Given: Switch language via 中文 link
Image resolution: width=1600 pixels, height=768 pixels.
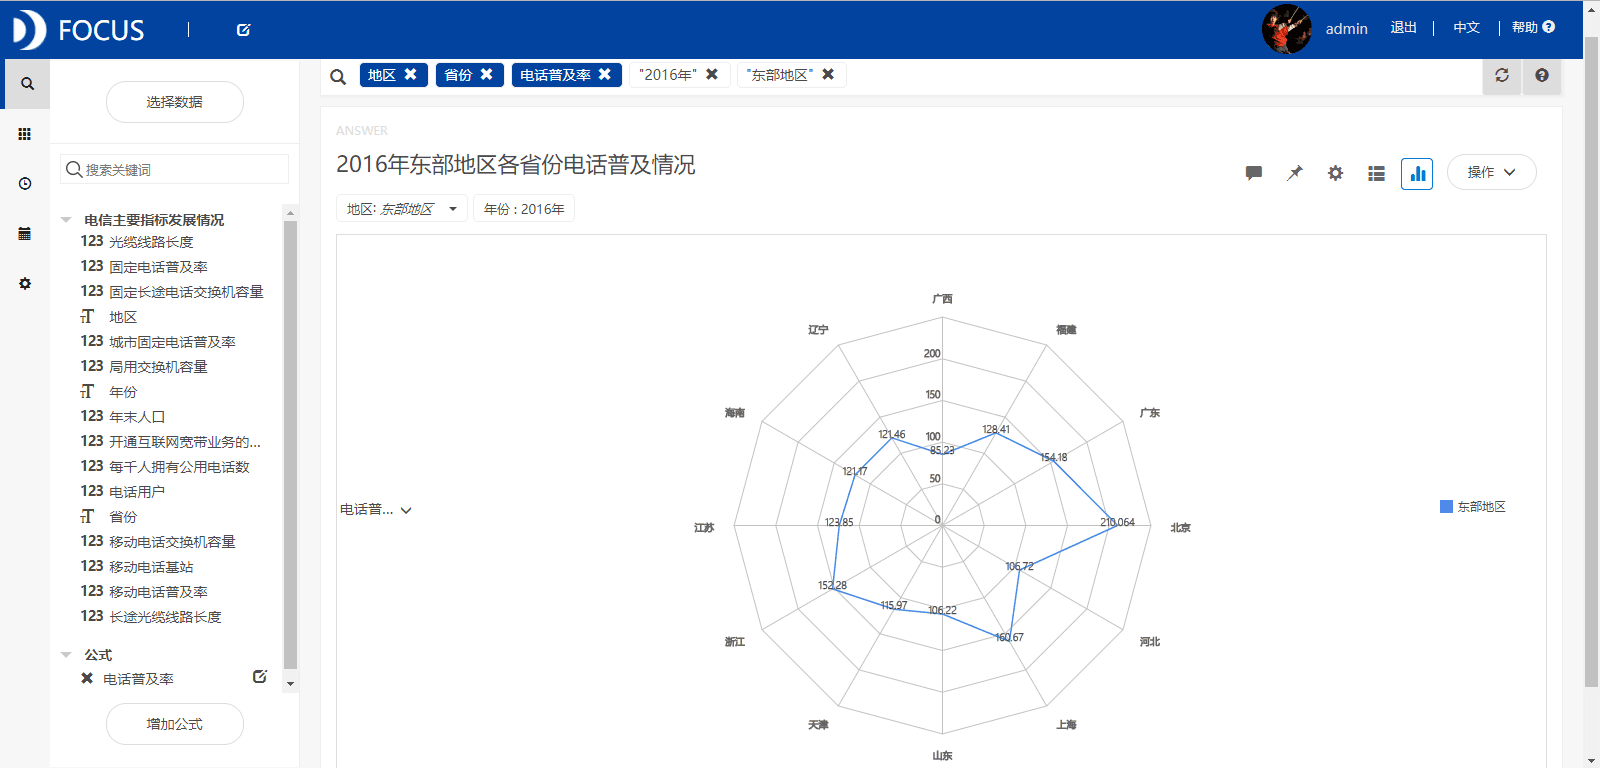Looking at the screenshot, I should 1467,28.
